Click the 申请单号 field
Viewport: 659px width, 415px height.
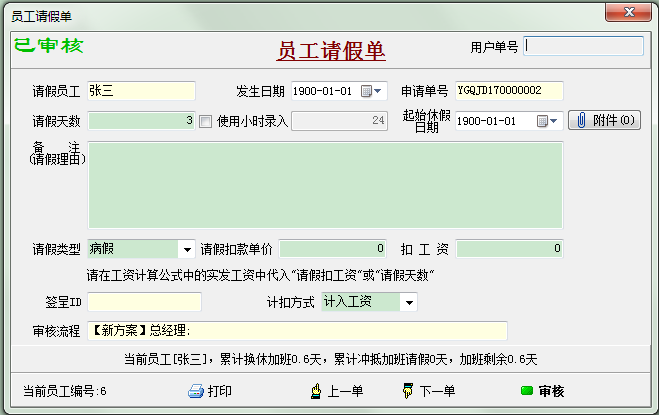click(509, 91)
